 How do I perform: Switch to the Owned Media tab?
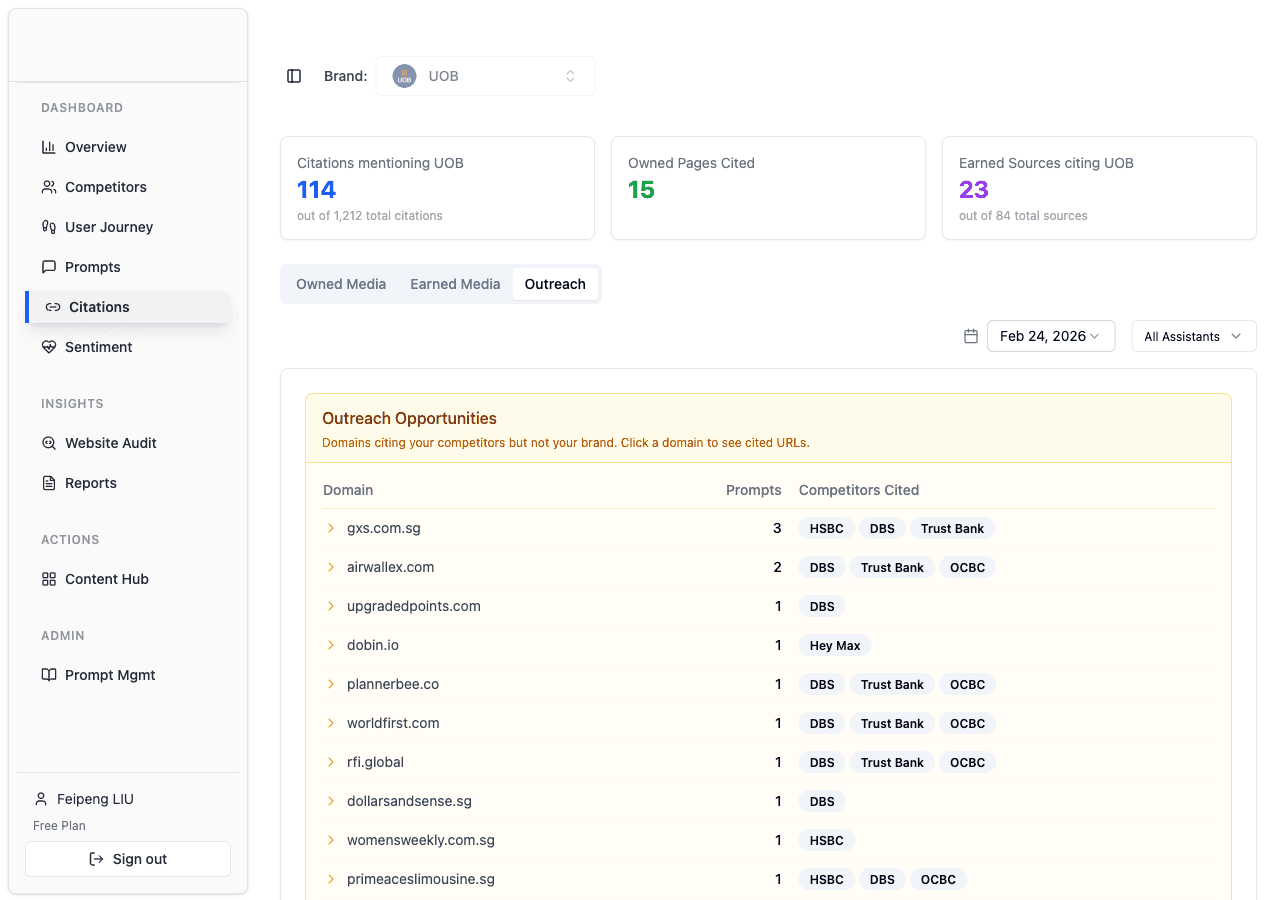340,284
